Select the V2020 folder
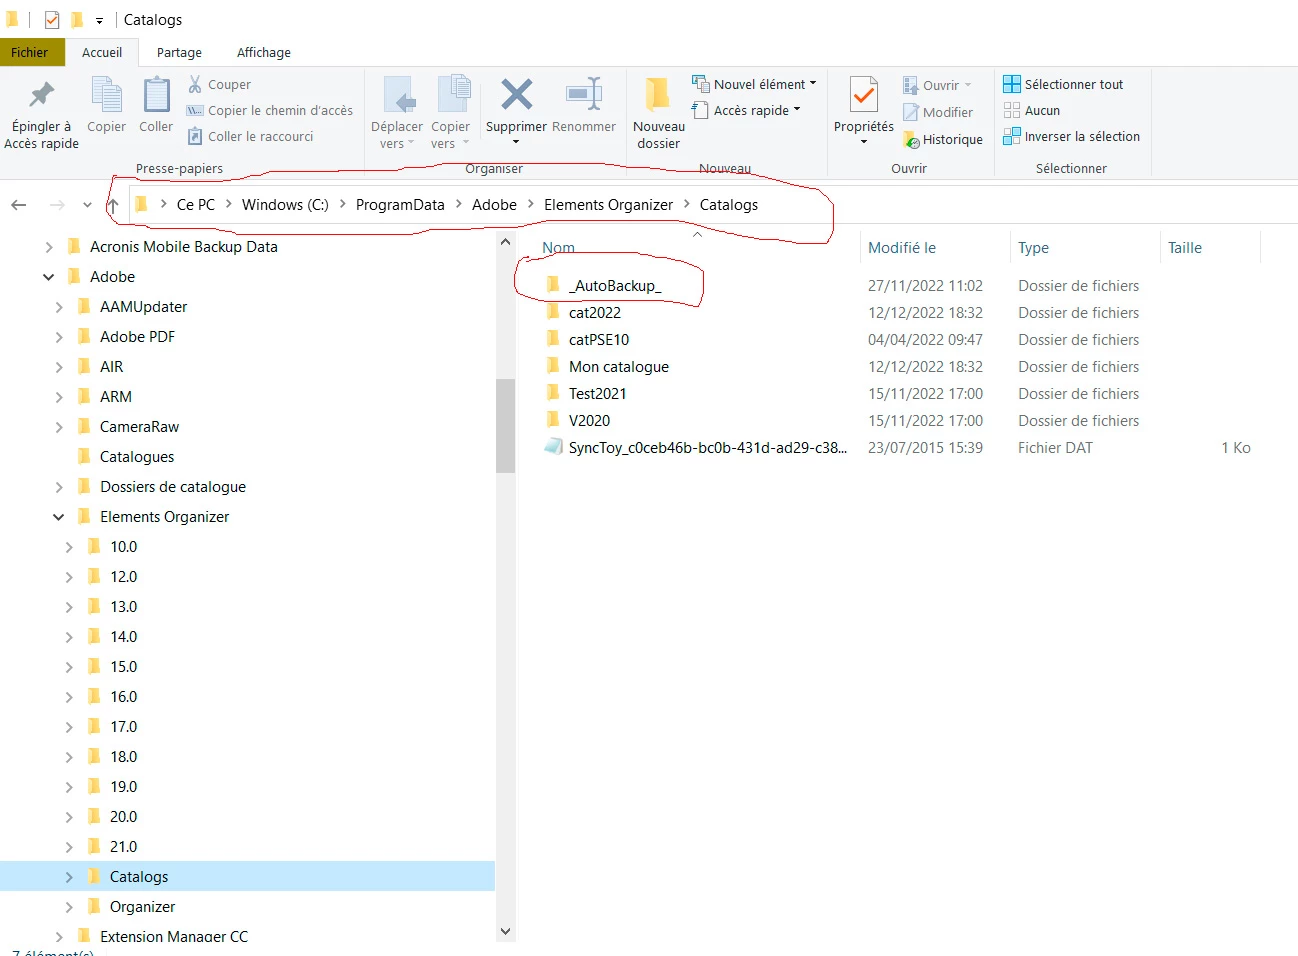The image size is (1298, 956). [x=589, y=421]
